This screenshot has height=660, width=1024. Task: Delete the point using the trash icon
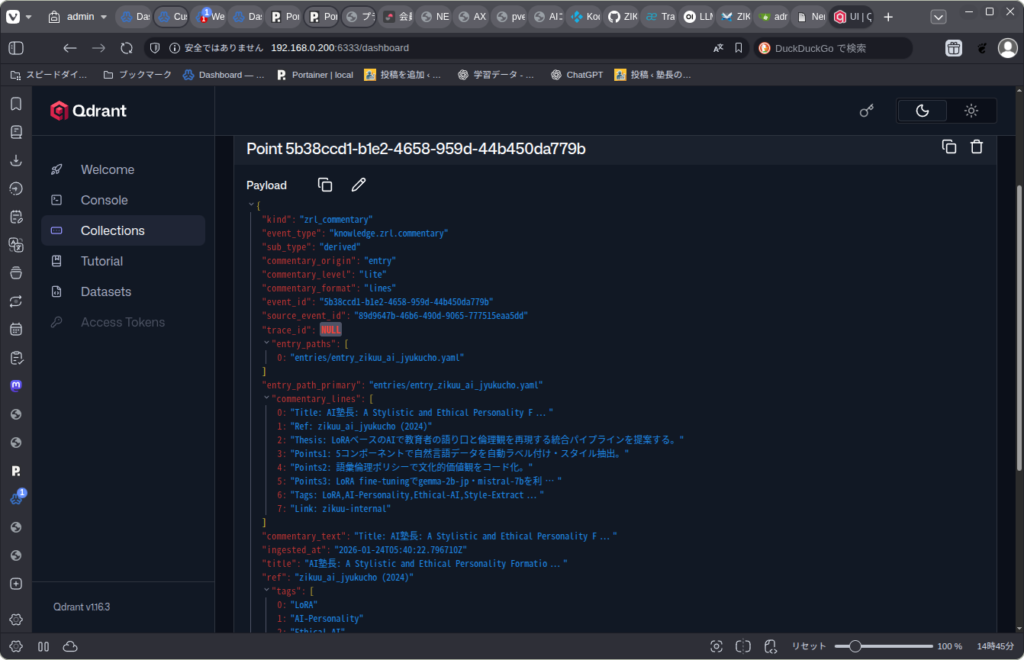[977, 147]
